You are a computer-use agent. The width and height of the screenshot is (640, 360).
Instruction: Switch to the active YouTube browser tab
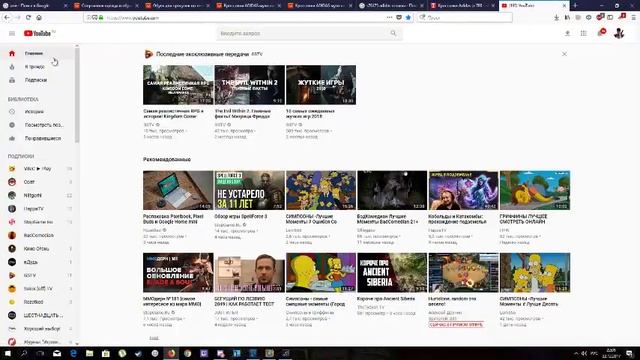[534, 6]
